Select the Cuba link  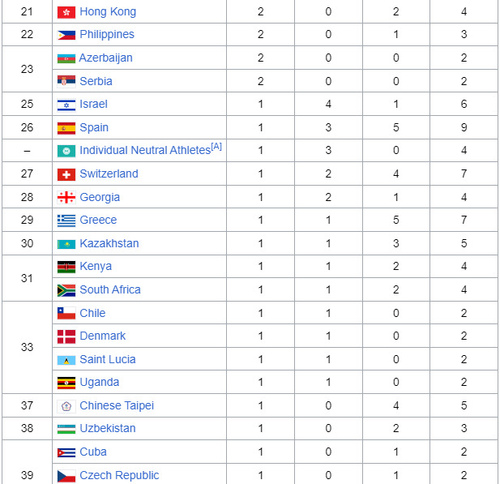(93, 452)
